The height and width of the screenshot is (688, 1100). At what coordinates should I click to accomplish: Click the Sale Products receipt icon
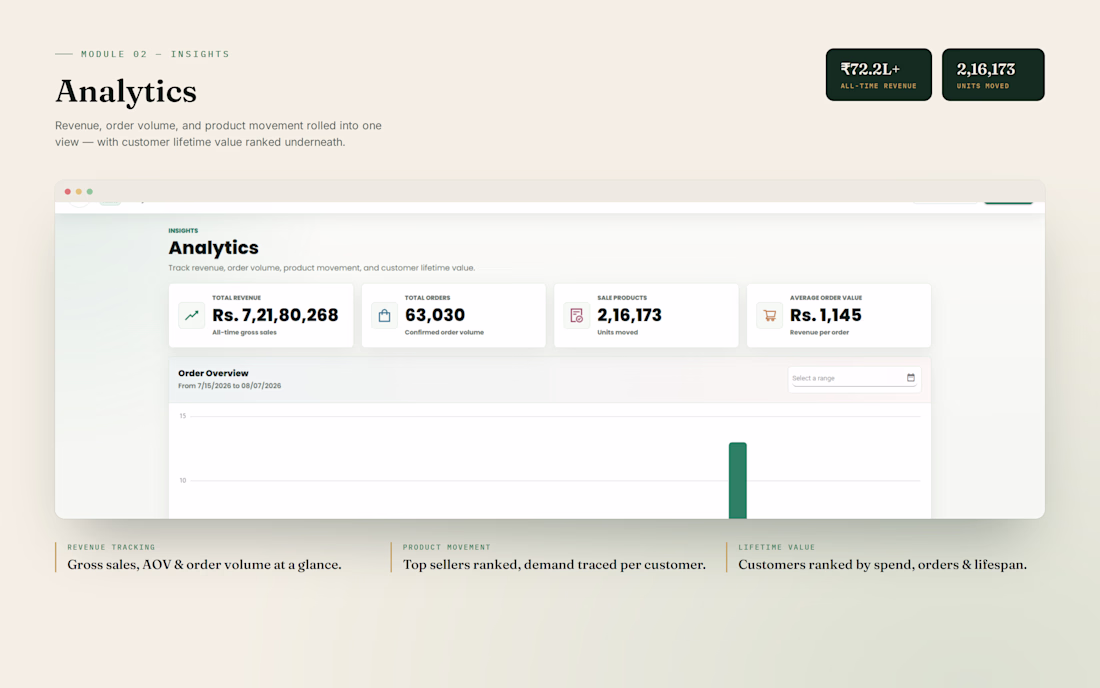[x=577, y=316]
